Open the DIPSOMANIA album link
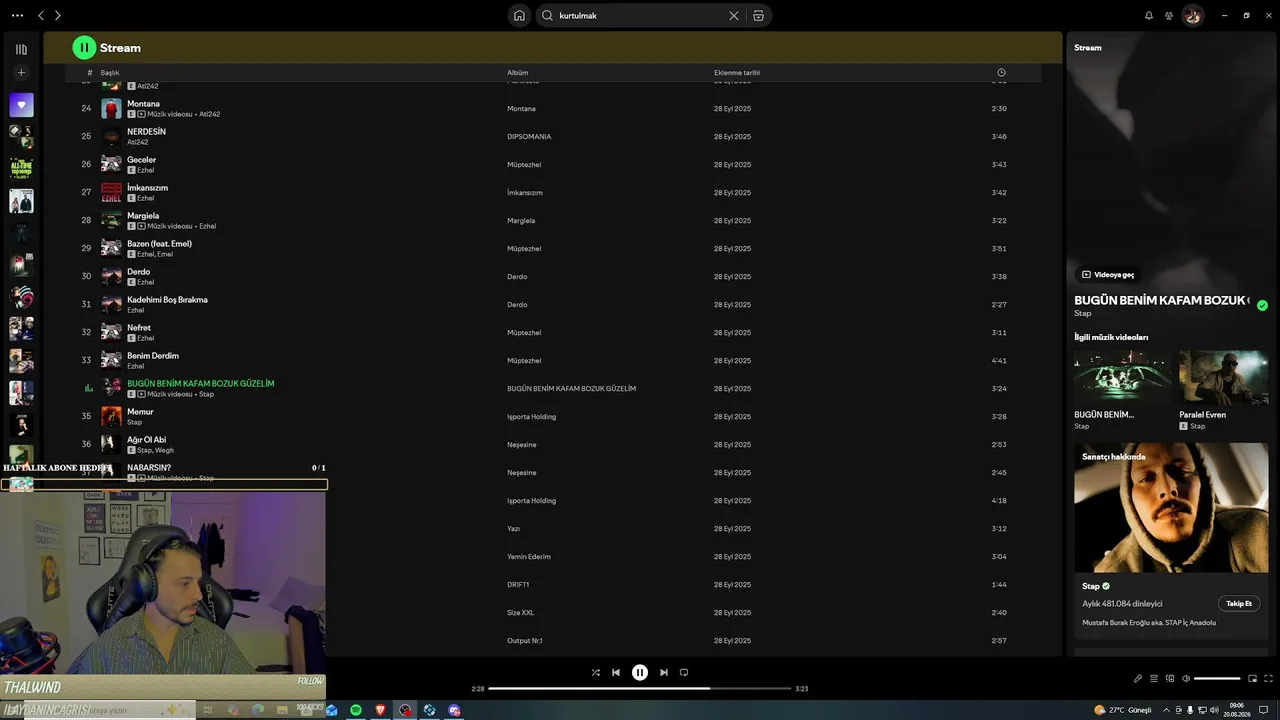 pyautogui.click(x=529, y=137)
